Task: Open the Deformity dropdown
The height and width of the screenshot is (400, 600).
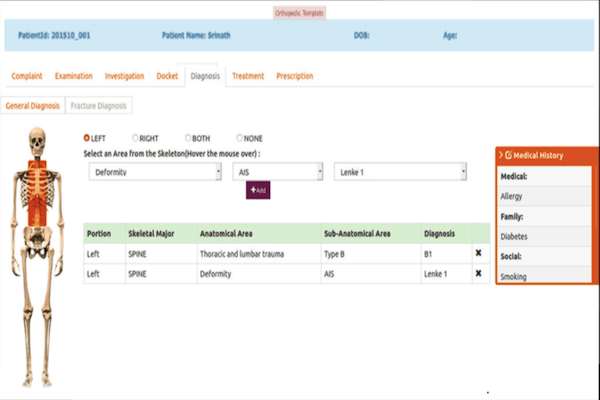Action: point(155,172)
